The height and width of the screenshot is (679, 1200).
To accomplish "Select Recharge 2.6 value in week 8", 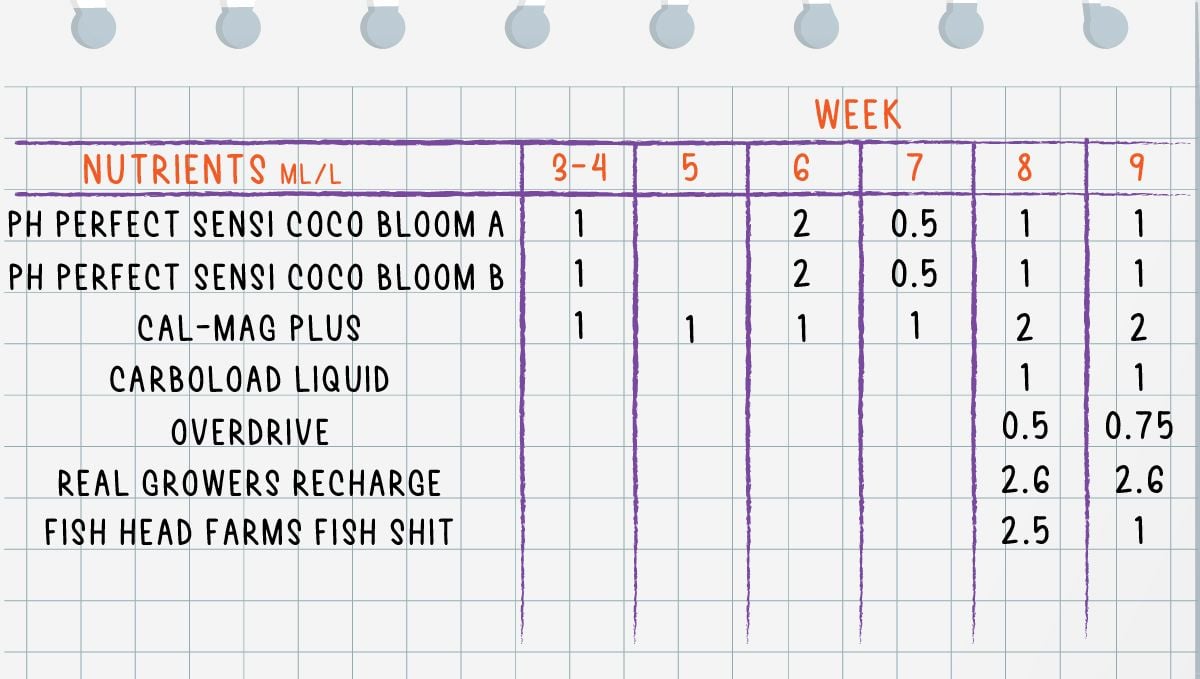I will coord(1025,482).
